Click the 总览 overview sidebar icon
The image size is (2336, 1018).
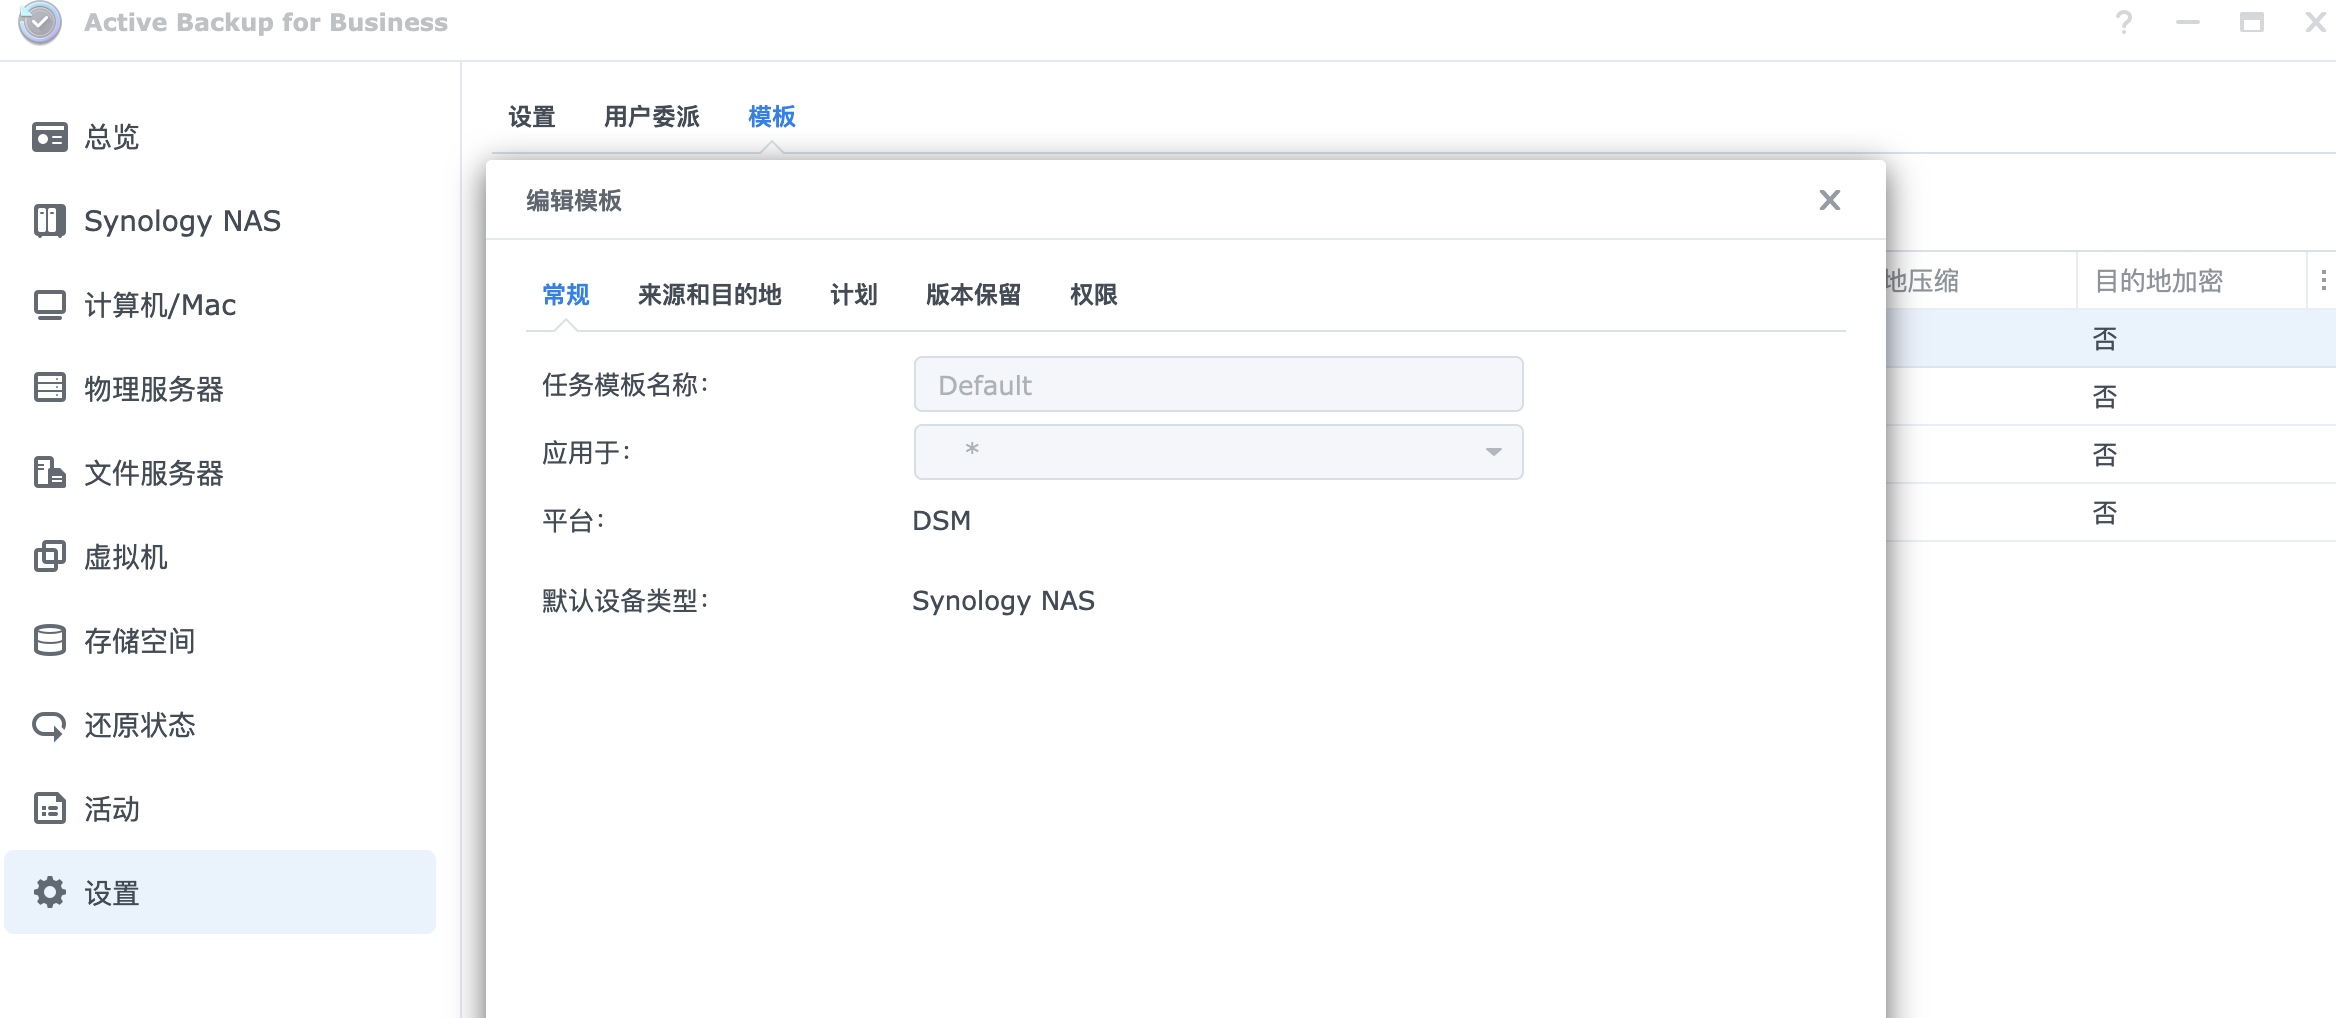[50, 137]
